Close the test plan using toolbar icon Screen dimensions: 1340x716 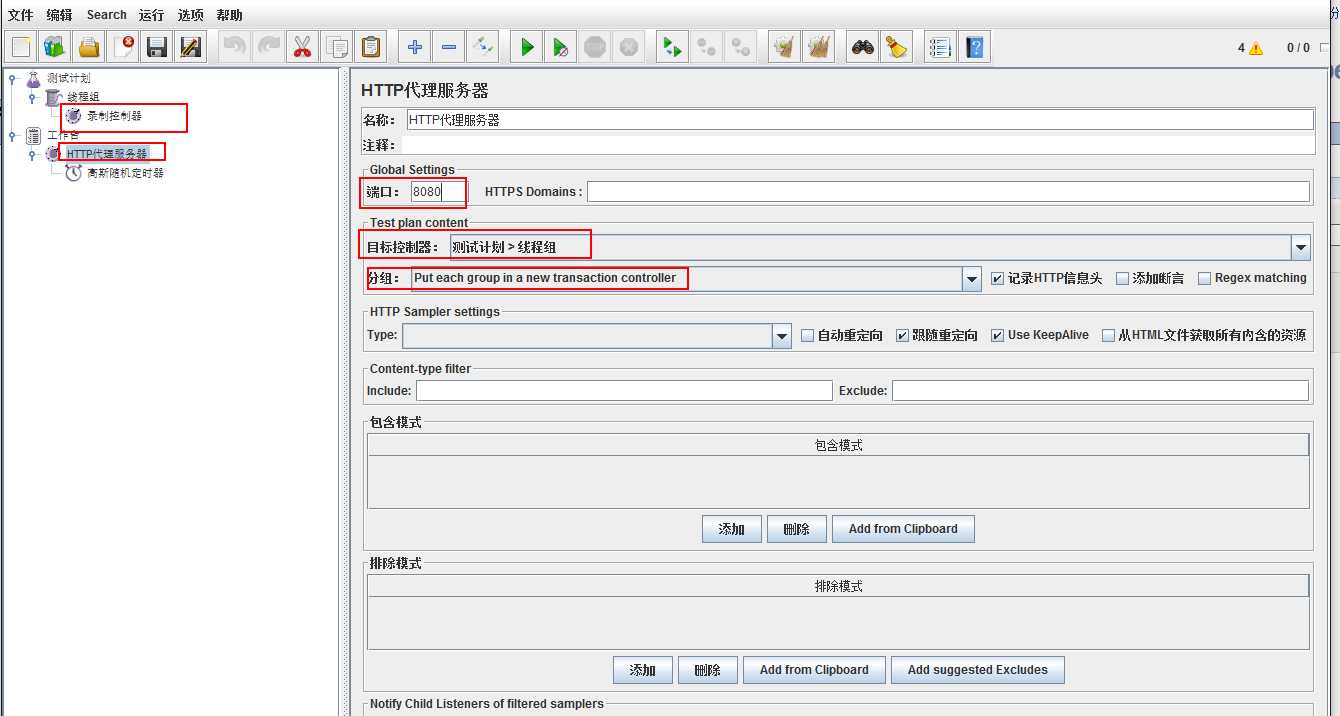pos(123,47)
